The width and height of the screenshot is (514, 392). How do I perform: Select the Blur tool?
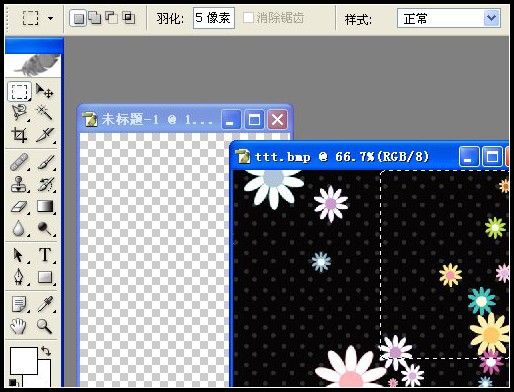[x=19, y=229]
